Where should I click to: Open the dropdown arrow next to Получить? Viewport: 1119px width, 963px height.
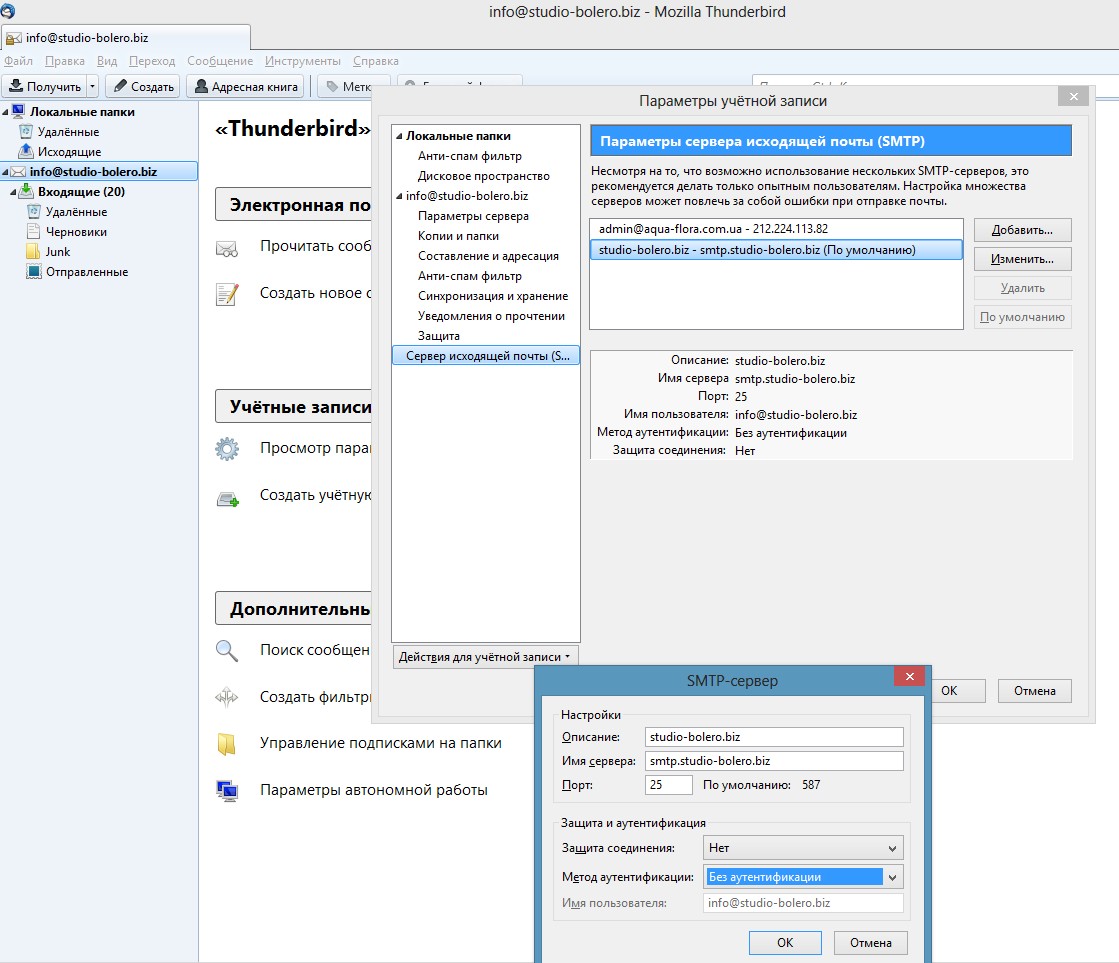(93, 86)
